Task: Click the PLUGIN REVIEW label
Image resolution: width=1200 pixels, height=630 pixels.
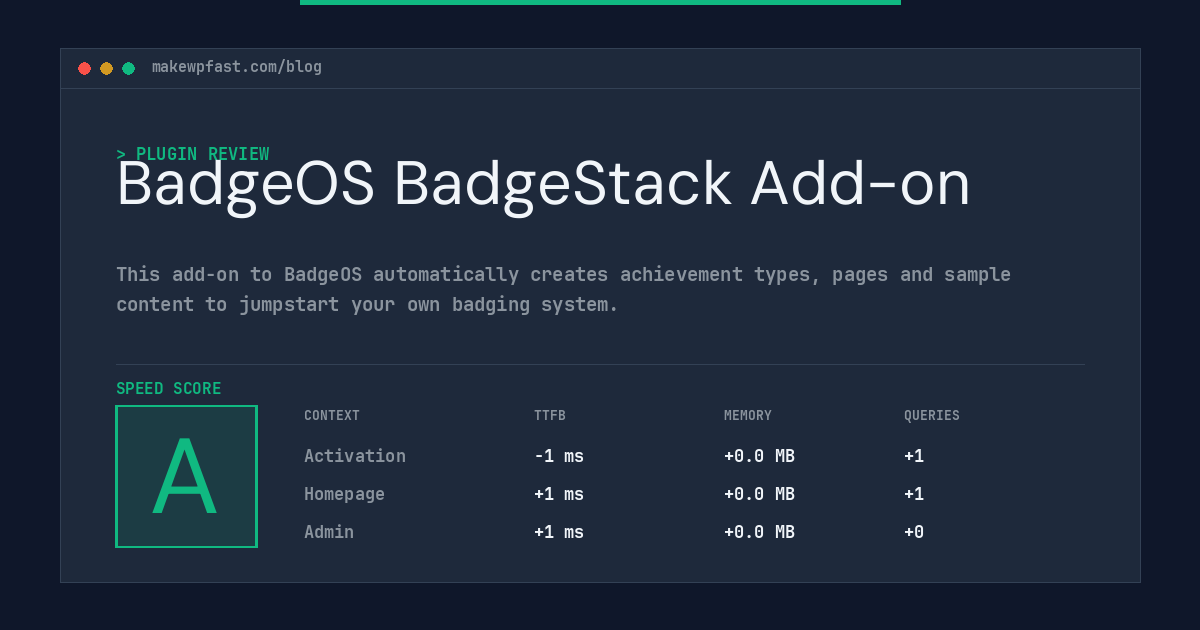Action: click(193, 154)
